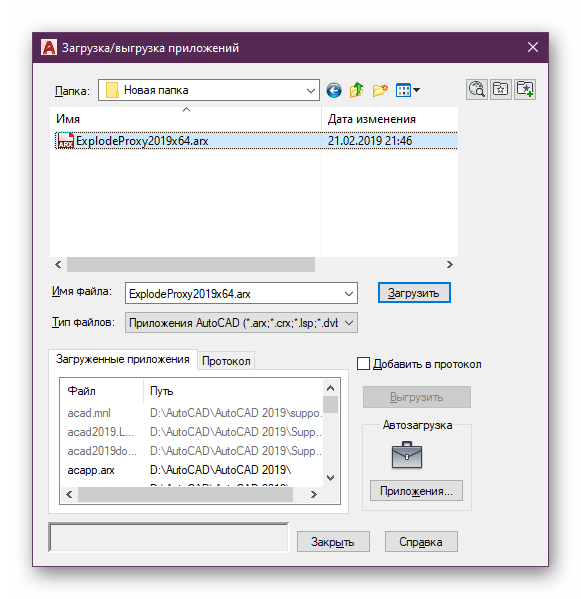This screenshot has width=581, height=599.
Task: Sort by the Дата изменения column header
Action: pyautogui.click(x=390, y=119)
